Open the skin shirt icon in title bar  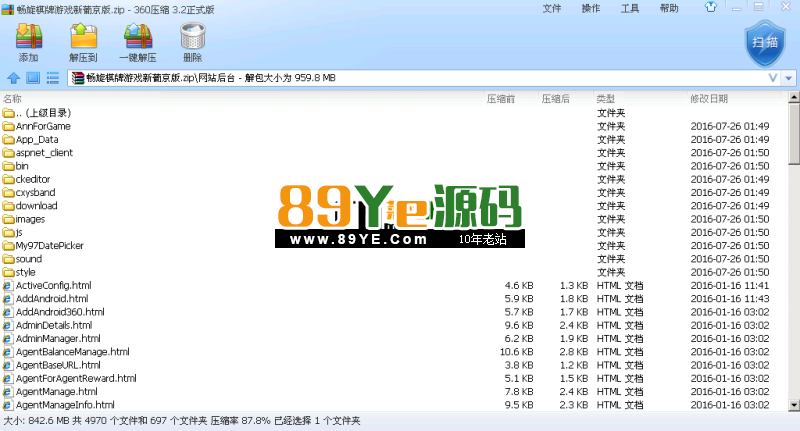tap(711, 7)
